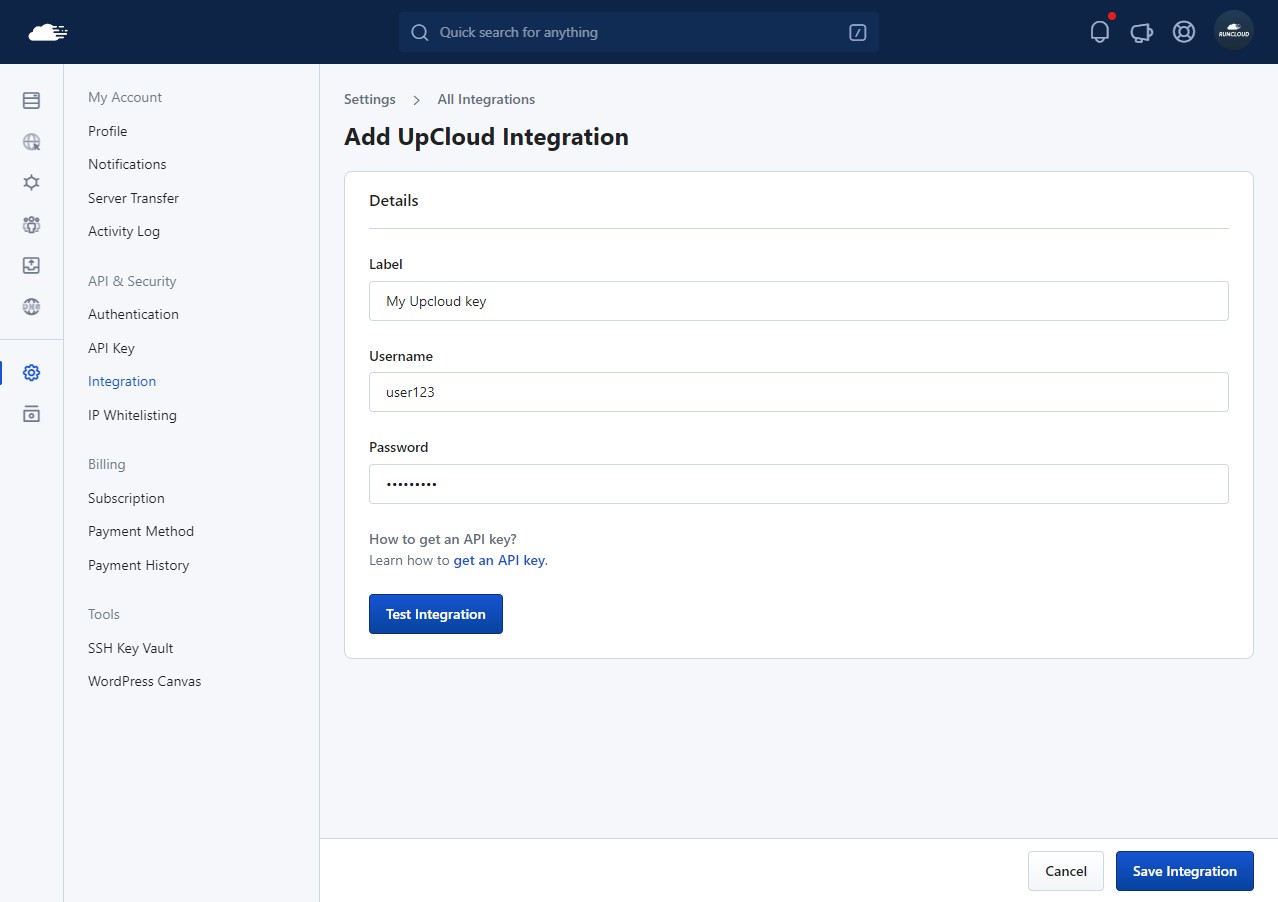Open the servers icon in left rail
The image size is (1278, 902).
coord(31,100)
